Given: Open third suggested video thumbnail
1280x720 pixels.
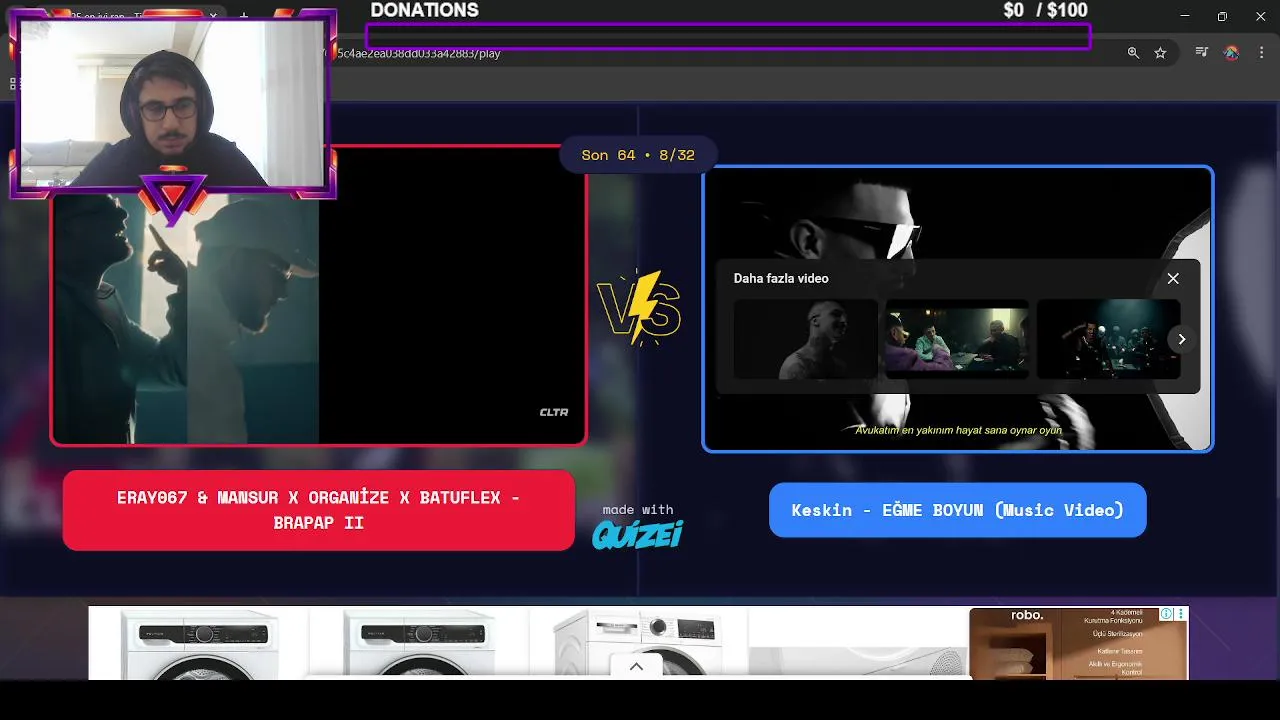Looking at the screenshot, I should [x=1108, y=339].
